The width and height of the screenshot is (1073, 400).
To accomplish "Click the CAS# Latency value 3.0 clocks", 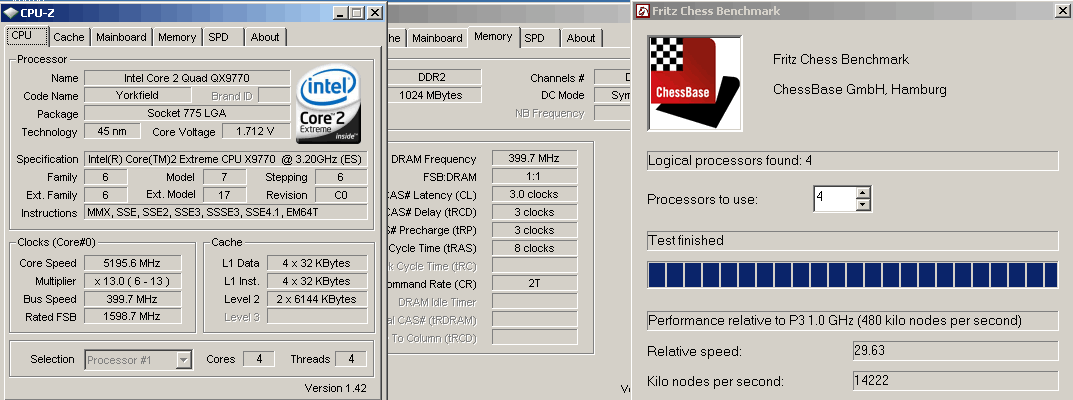I will tap(534, 194).
